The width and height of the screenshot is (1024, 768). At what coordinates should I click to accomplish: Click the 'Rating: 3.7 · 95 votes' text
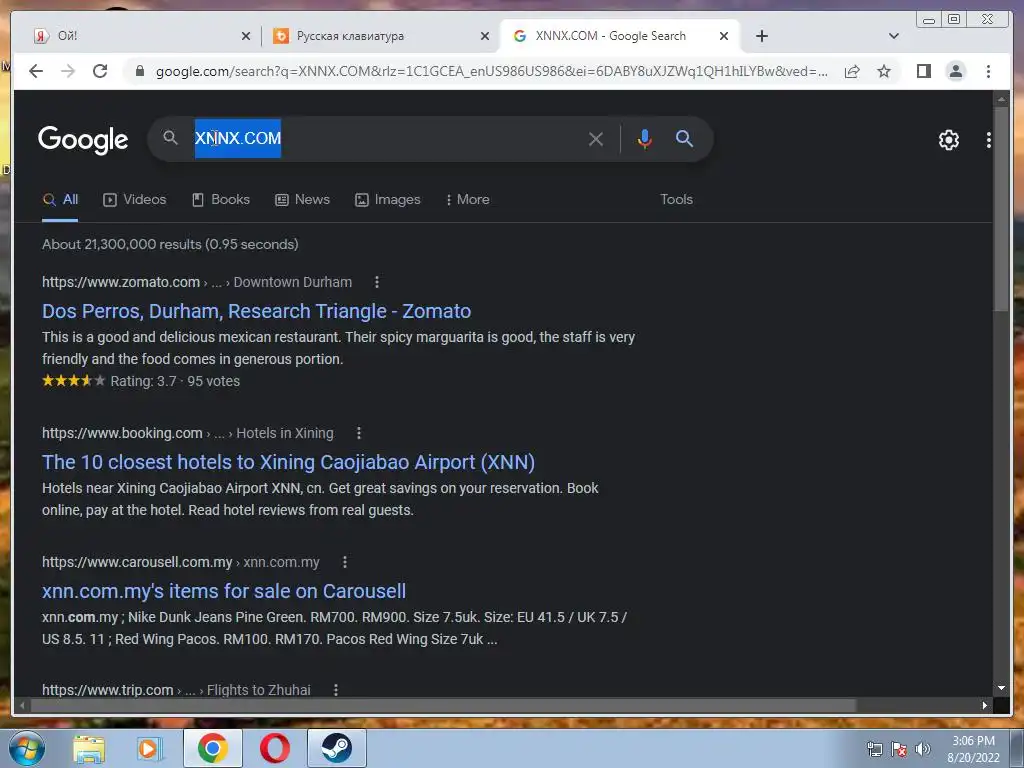tap(175, 381)
